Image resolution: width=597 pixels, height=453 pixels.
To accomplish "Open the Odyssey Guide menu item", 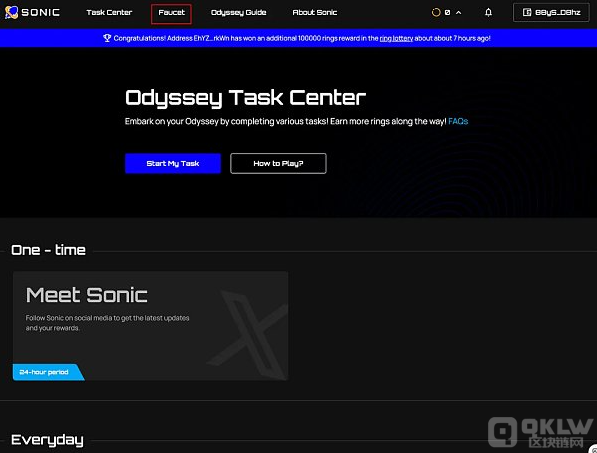I will pos(239,13).
